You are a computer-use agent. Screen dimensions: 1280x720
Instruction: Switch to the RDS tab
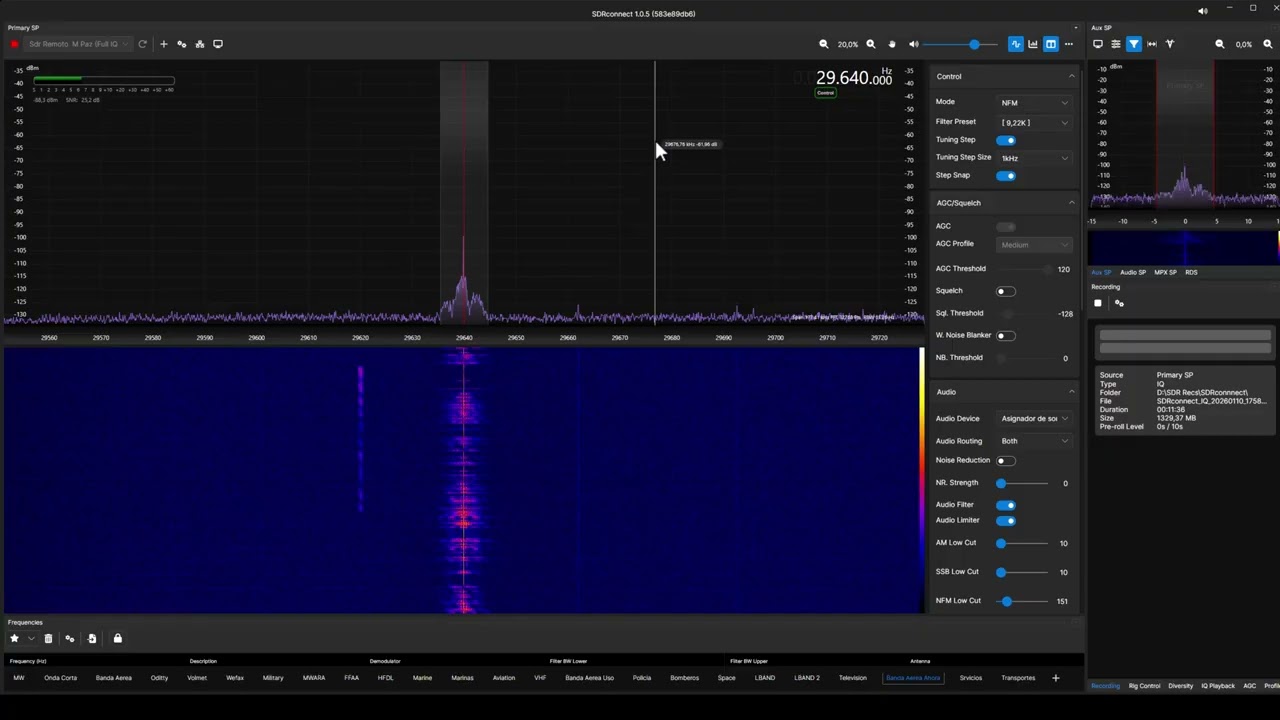coord(1191,272)
